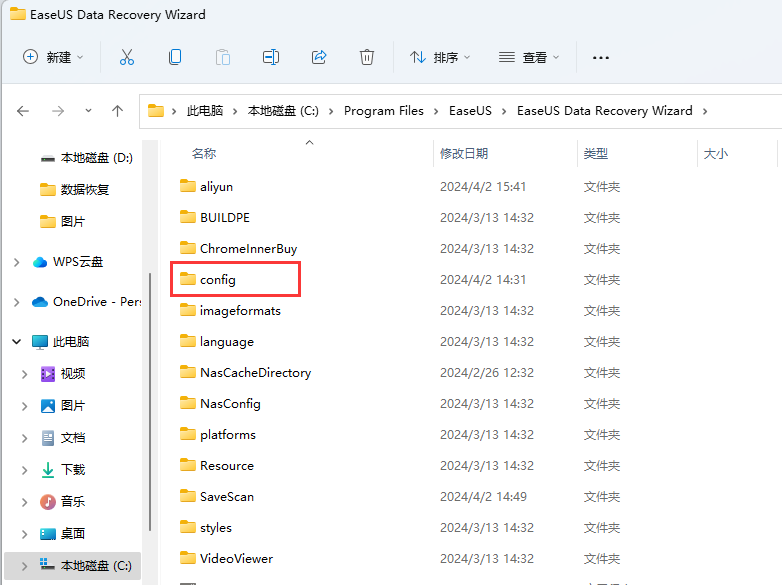The image size is (782, 585).
Task: Click the 2024/4/2 14:49 date cell
Action: click(483, 497)
